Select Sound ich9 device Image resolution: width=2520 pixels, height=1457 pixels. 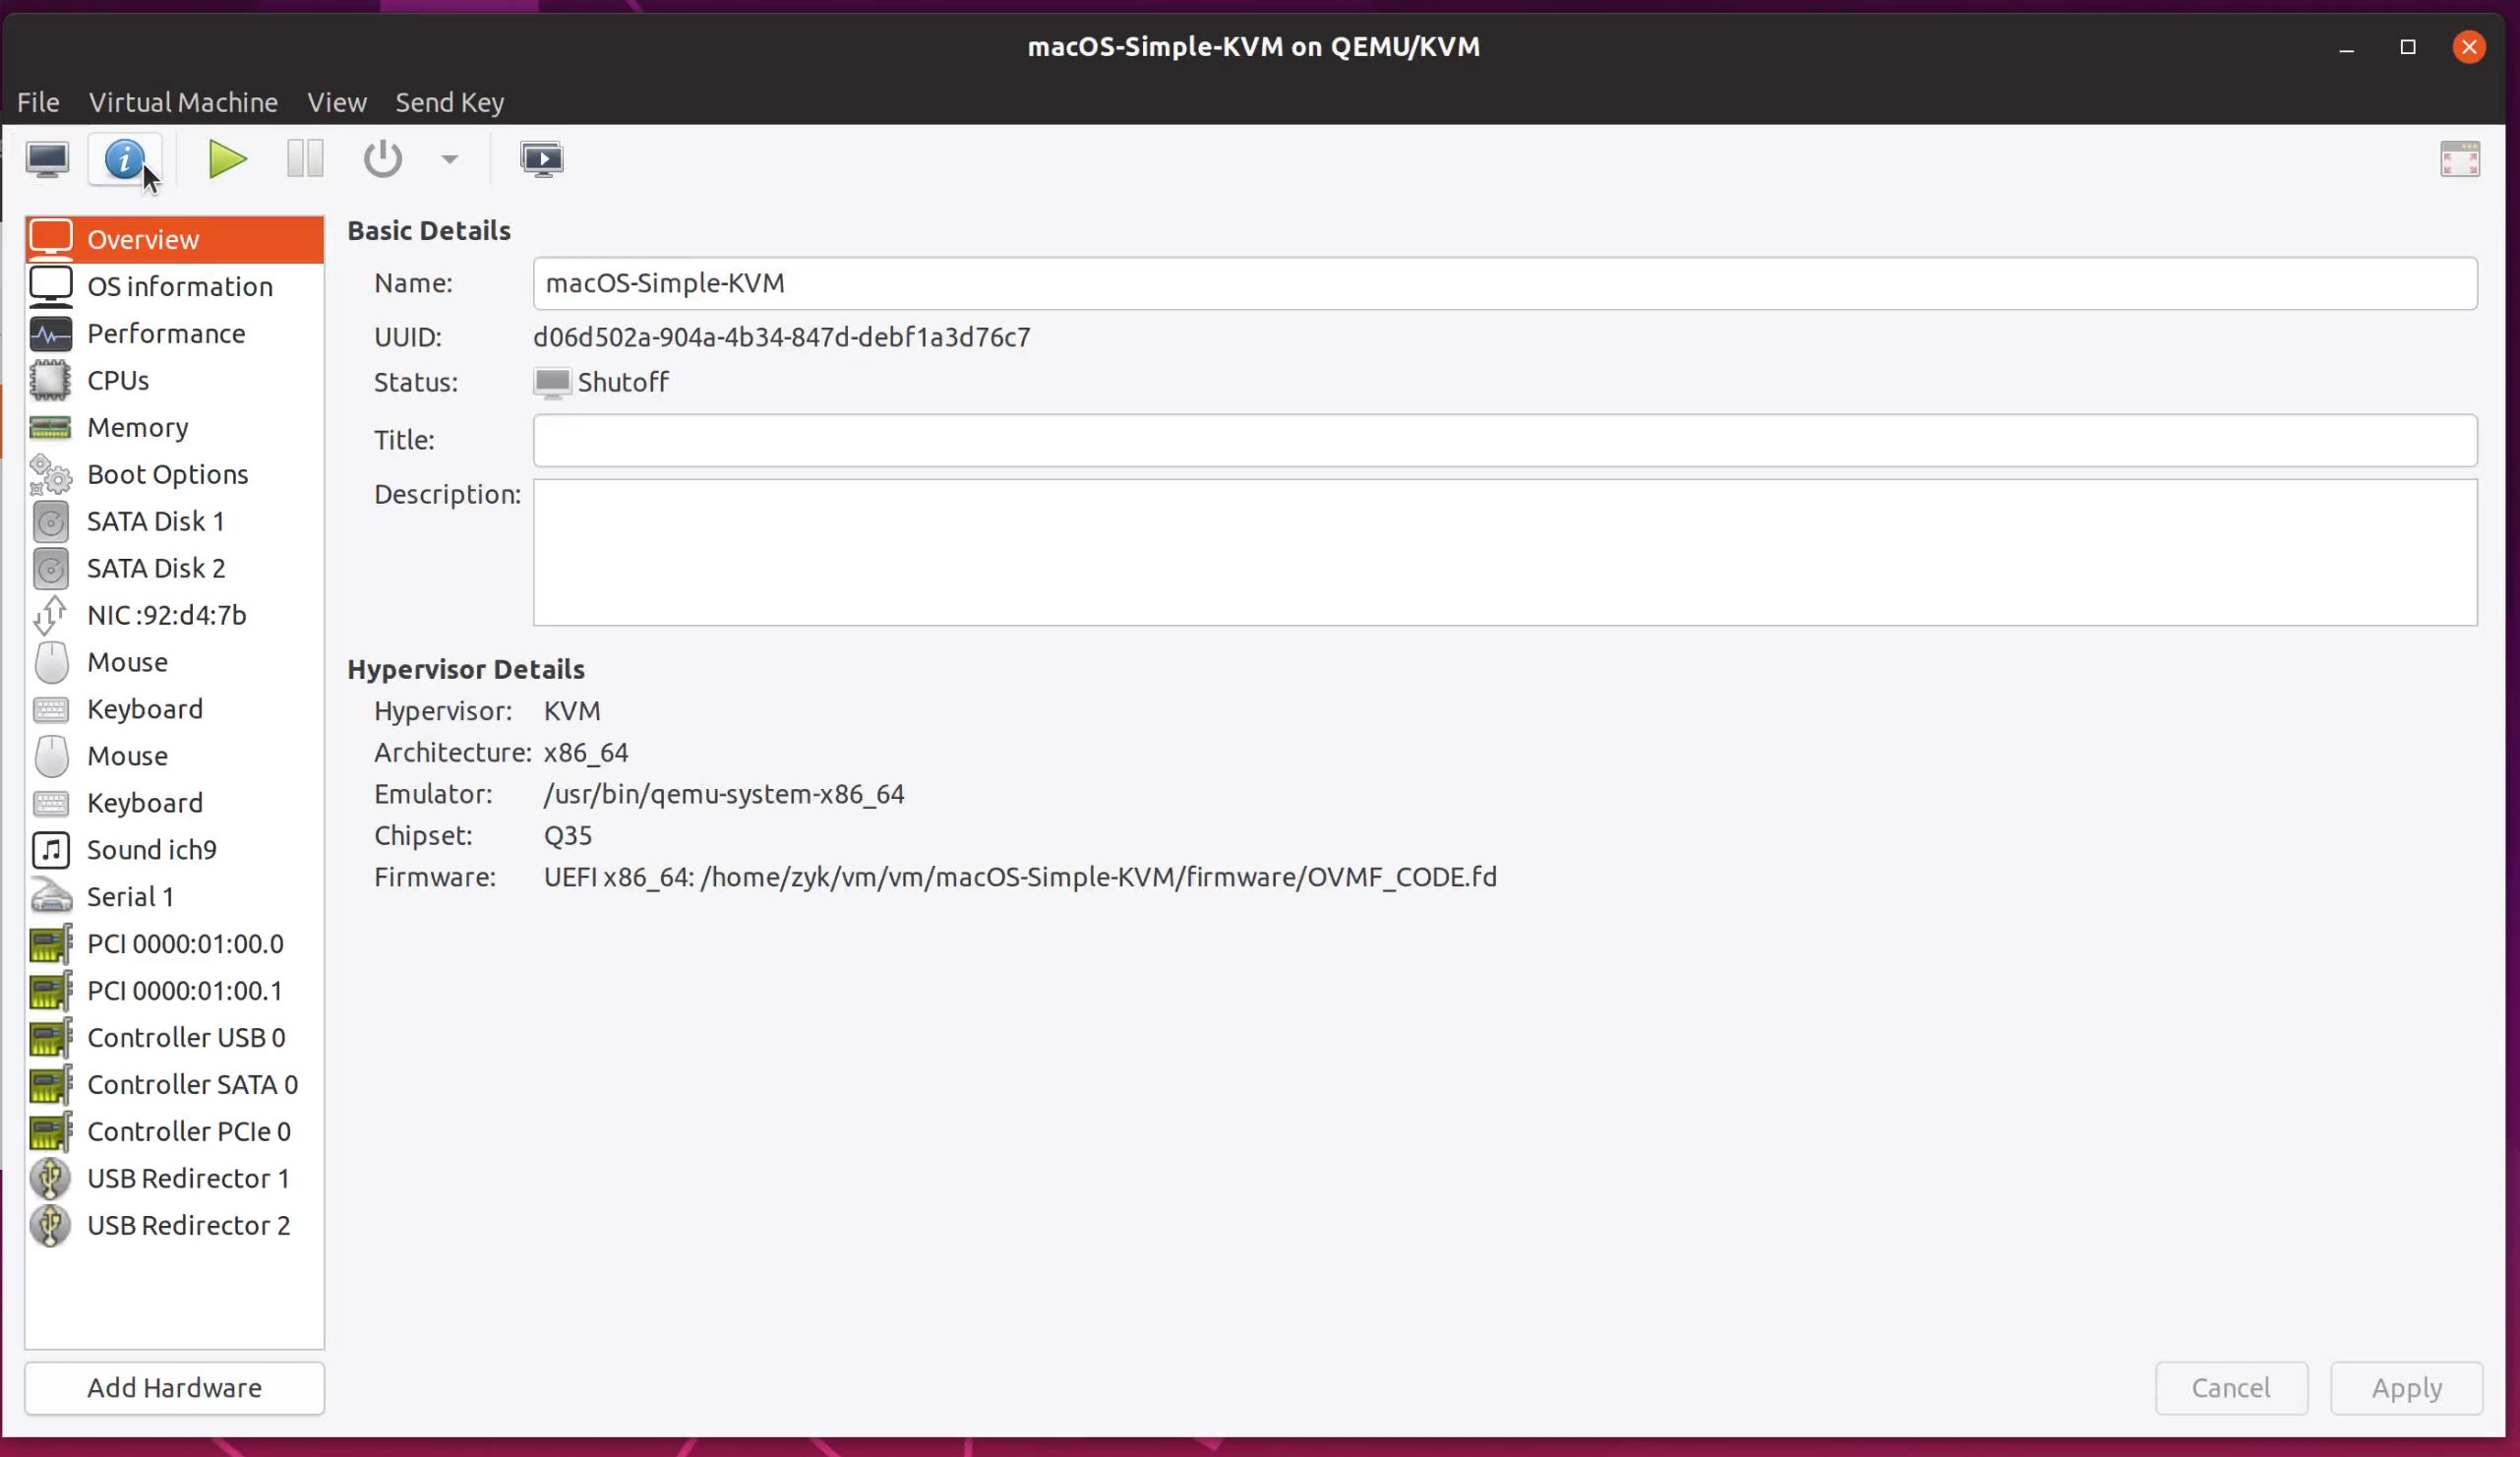151,849
